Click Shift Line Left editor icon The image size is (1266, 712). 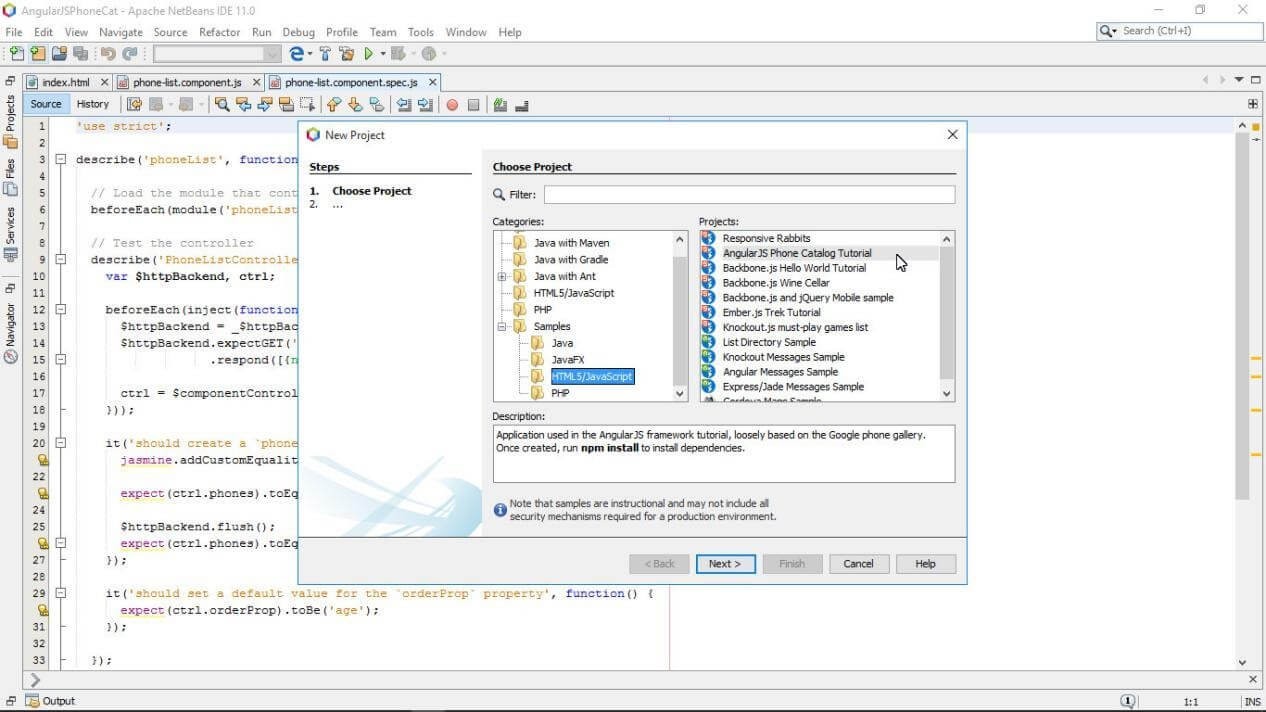pyautogui.click(x=404, y=104)
